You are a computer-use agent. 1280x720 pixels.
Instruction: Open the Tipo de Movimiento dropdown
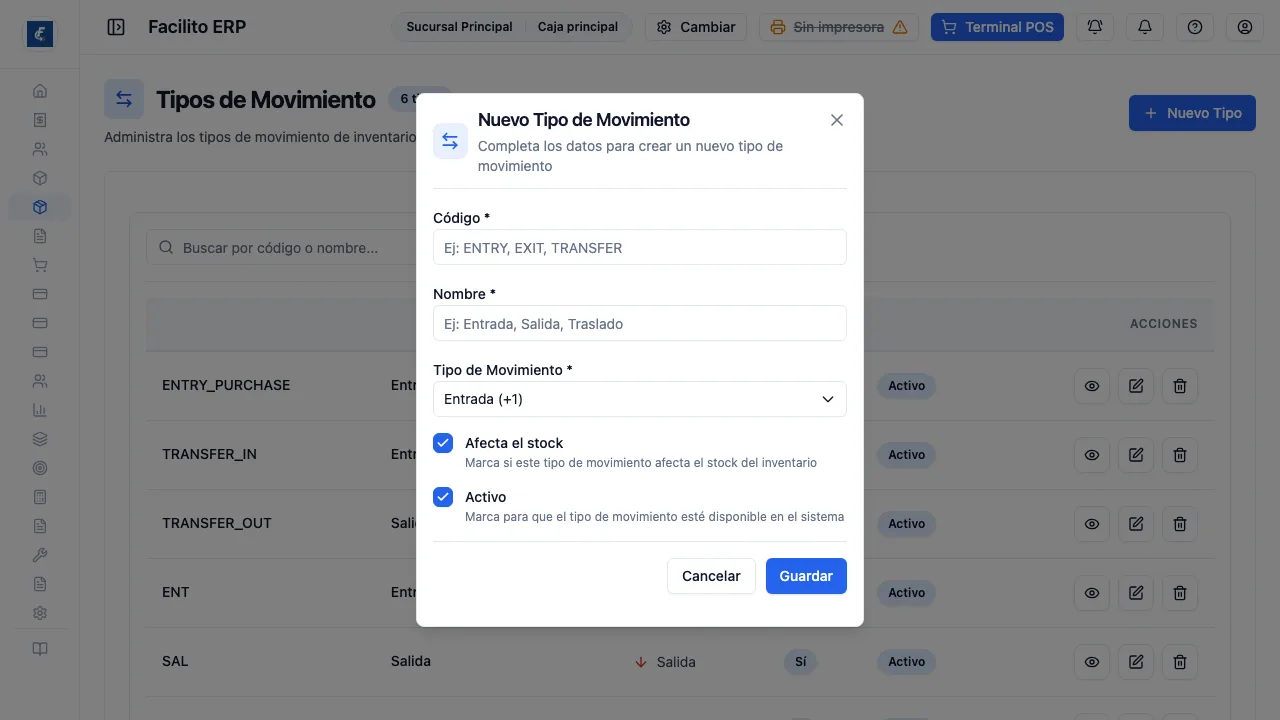coord(640,399)
